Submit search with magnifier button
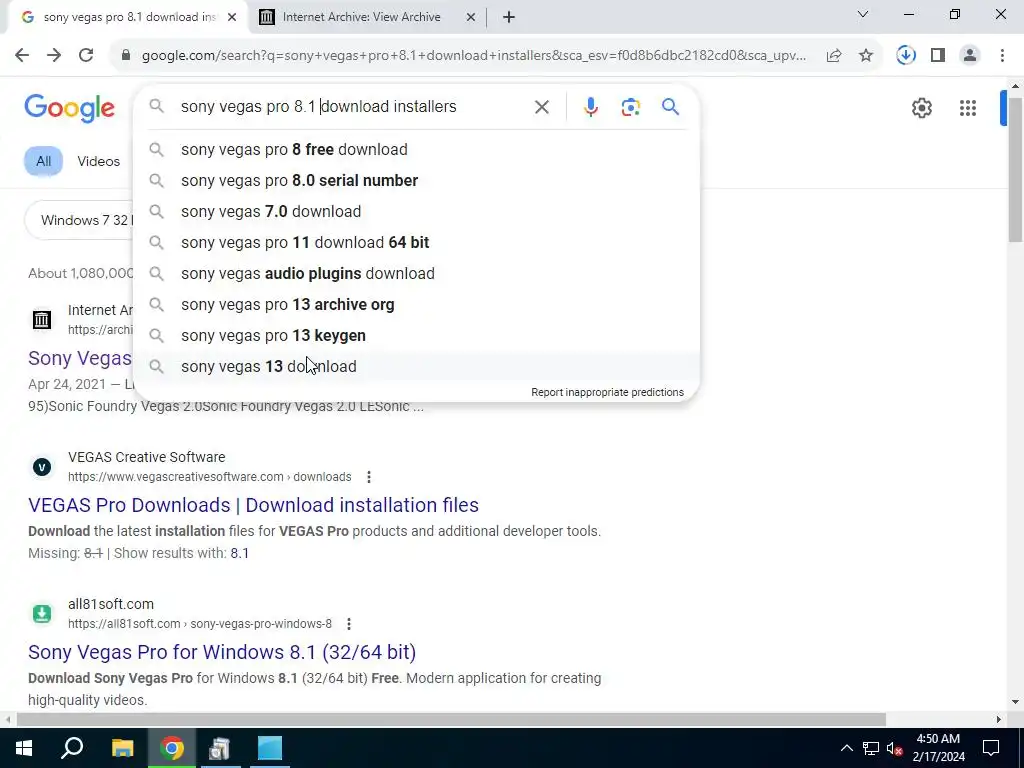The image size is (1024, 768). pos(671,107)
